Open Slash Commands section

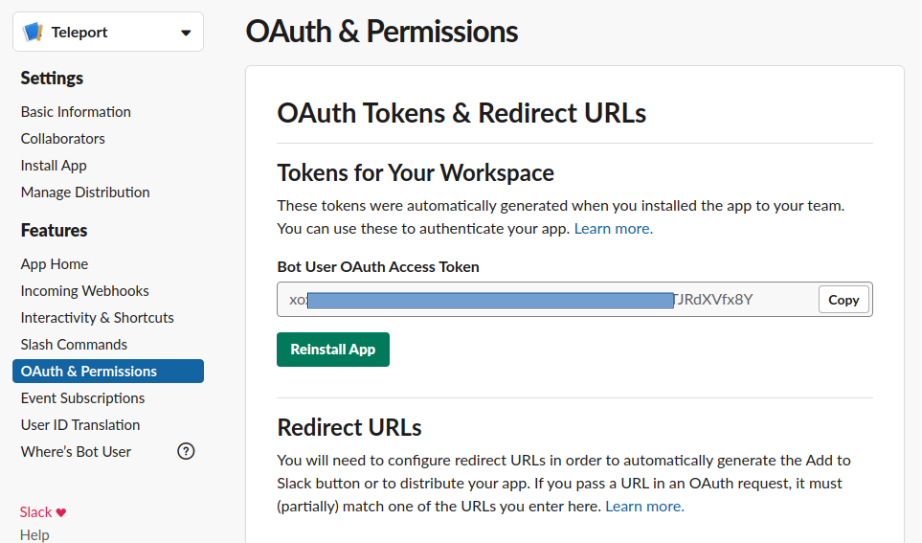click(74, 345)
